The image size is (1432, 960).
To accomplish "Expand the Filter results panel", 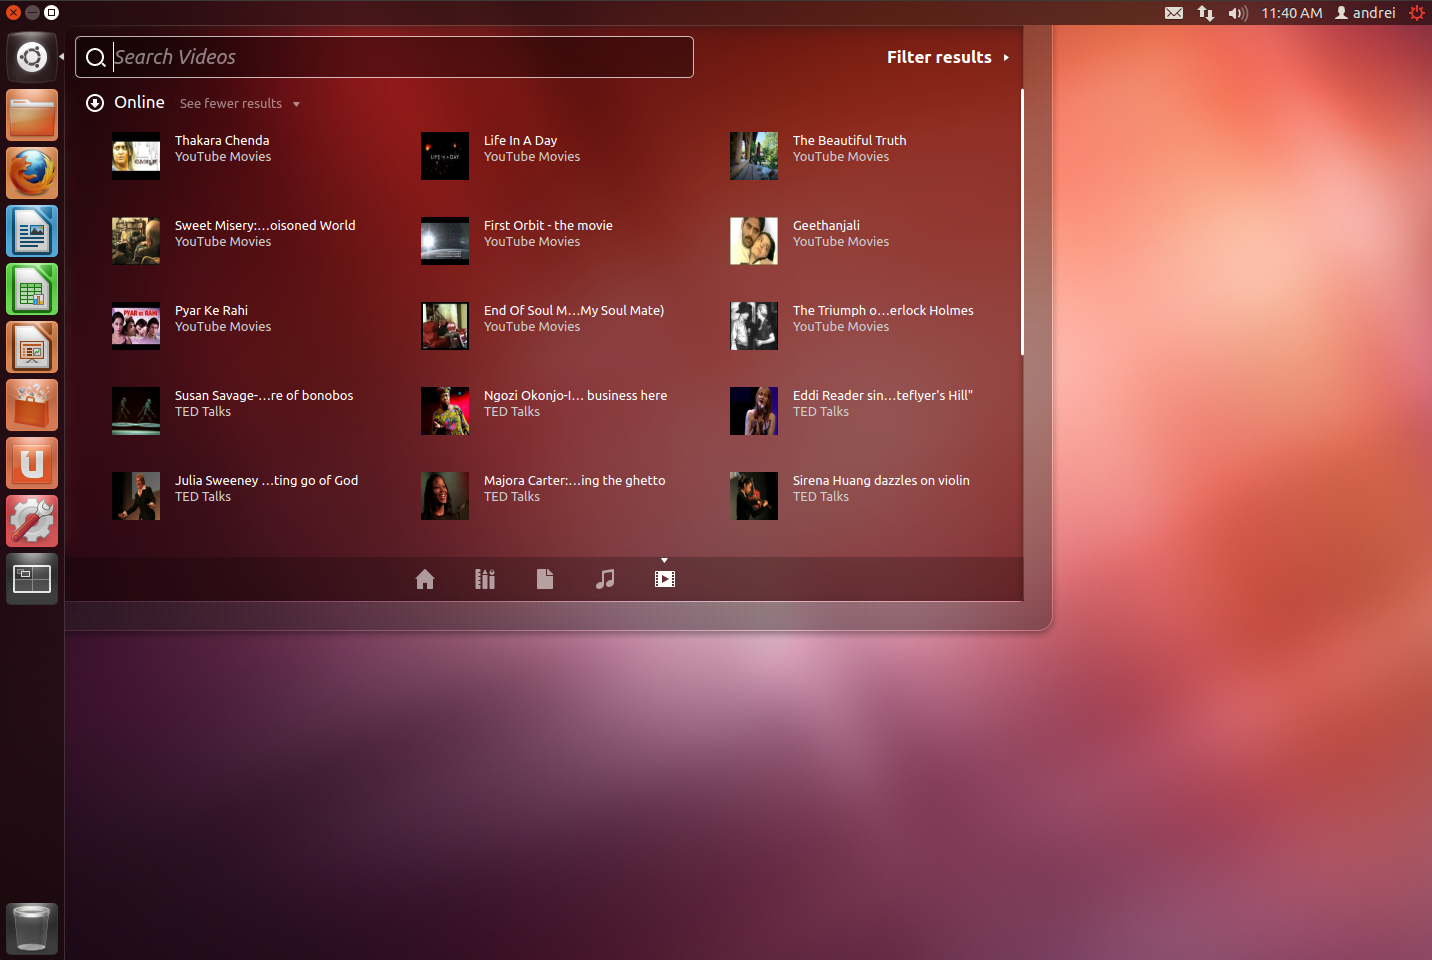I will (x=948, y=57).
